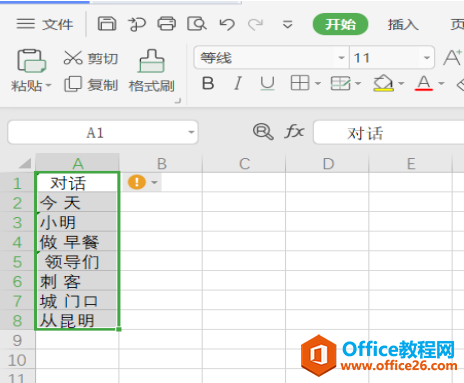This screenshot has width=464, height=383.
Task: Click formula bar containing 对话
Action: click(389, 133)
